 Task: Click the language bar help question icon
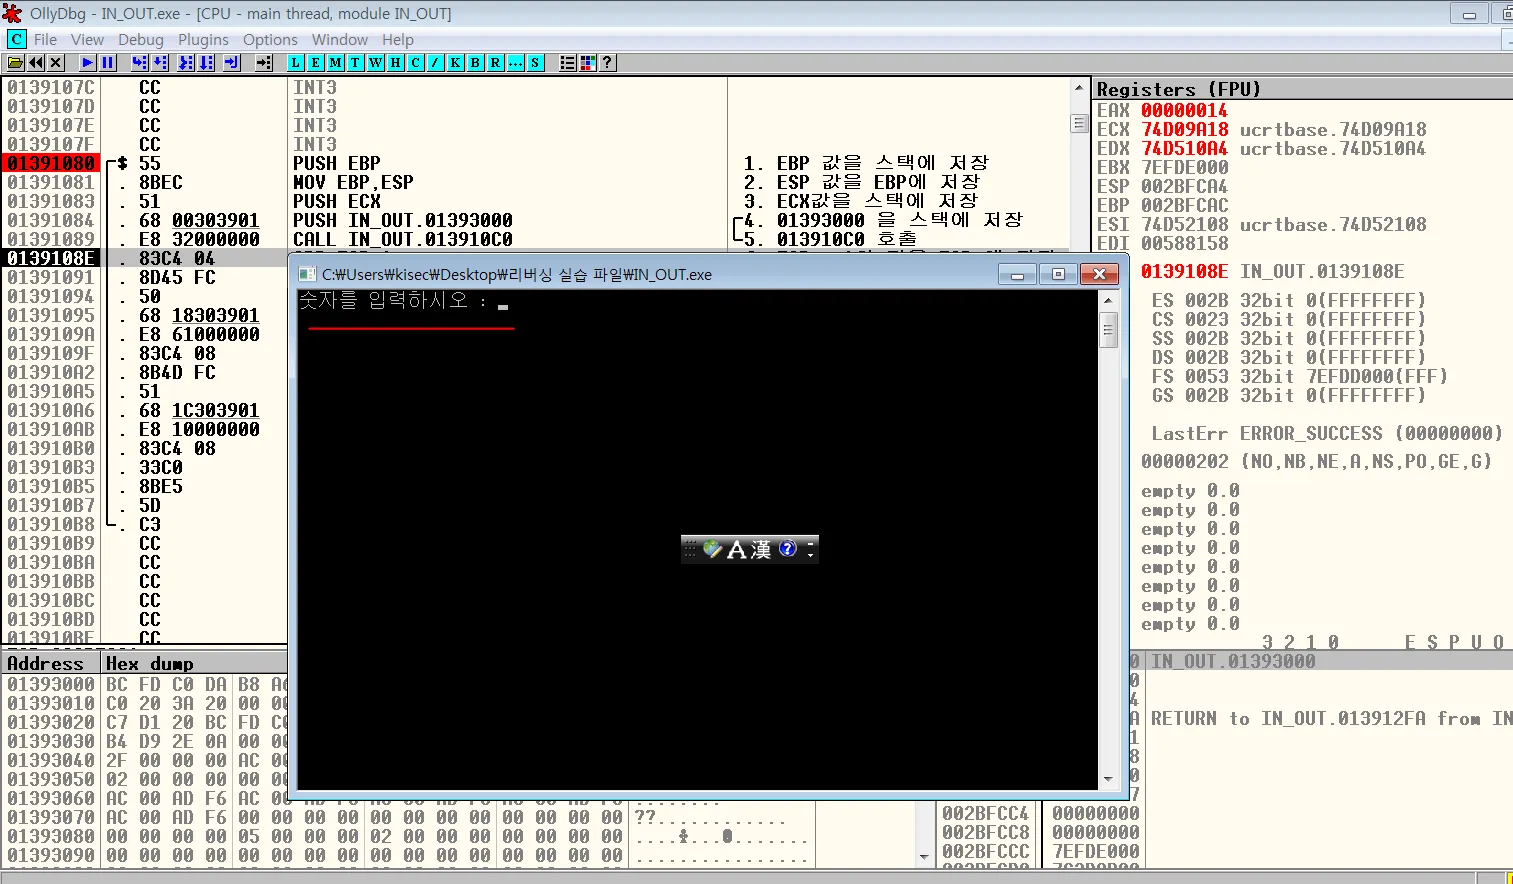(788, 548)
